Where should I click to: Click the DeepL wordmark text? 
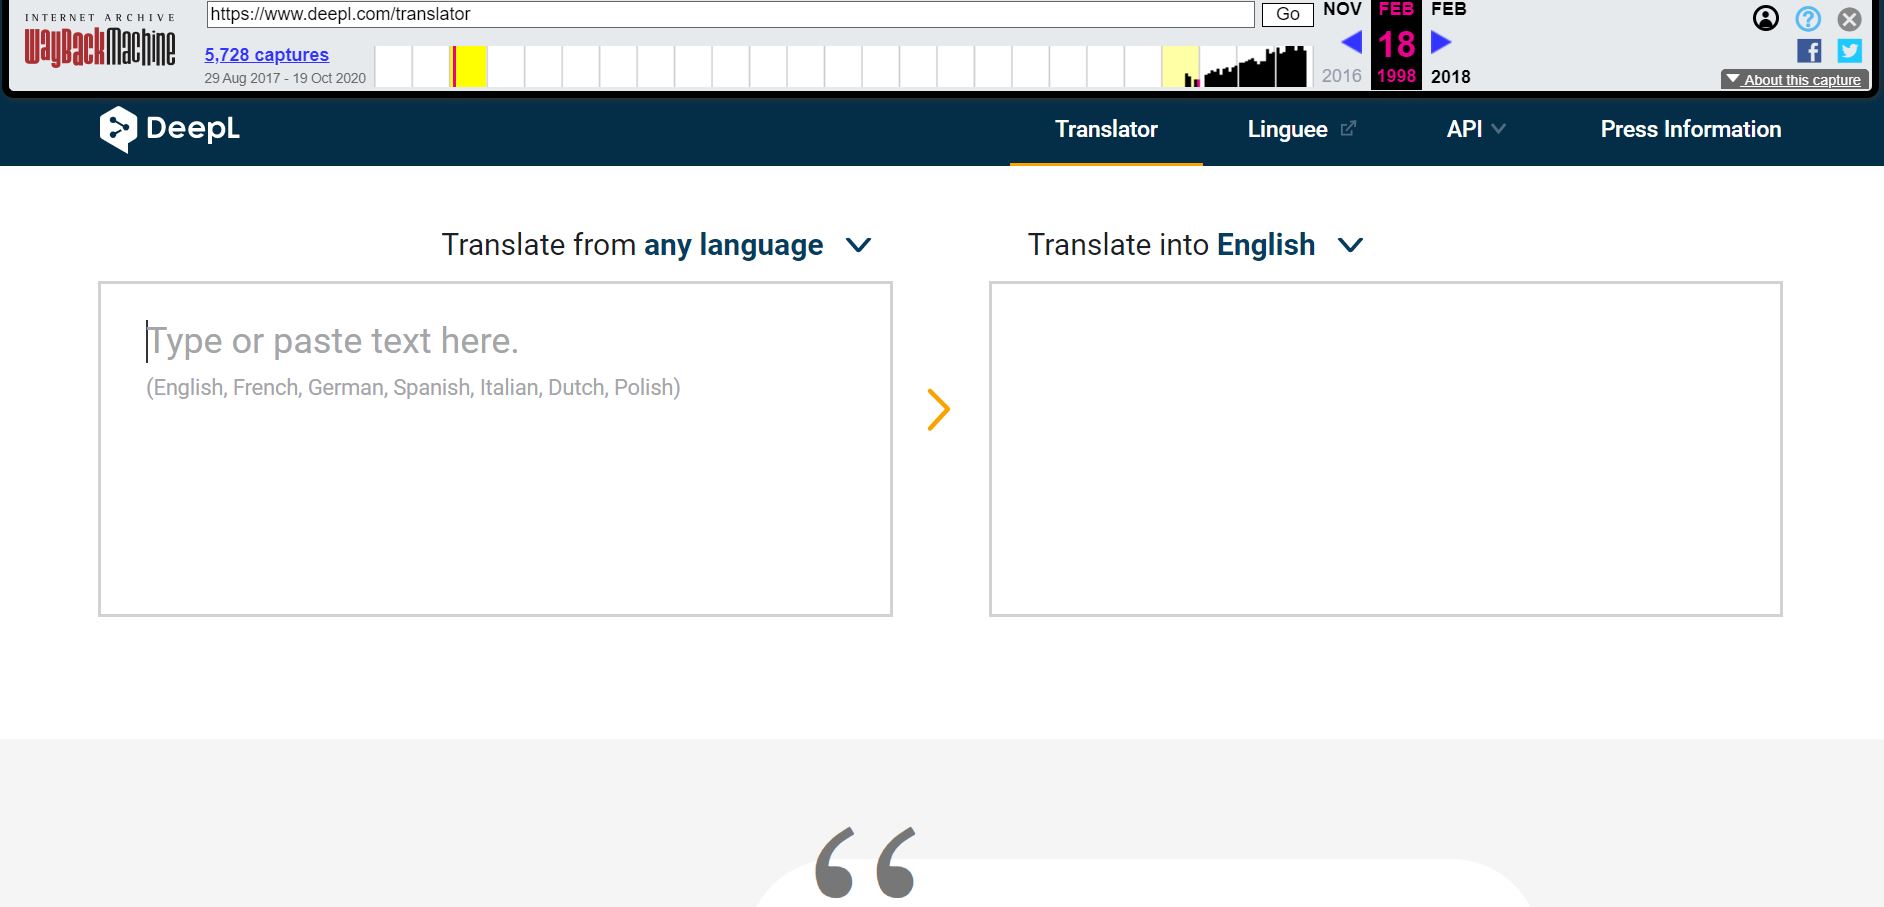(x=193, y=128)
